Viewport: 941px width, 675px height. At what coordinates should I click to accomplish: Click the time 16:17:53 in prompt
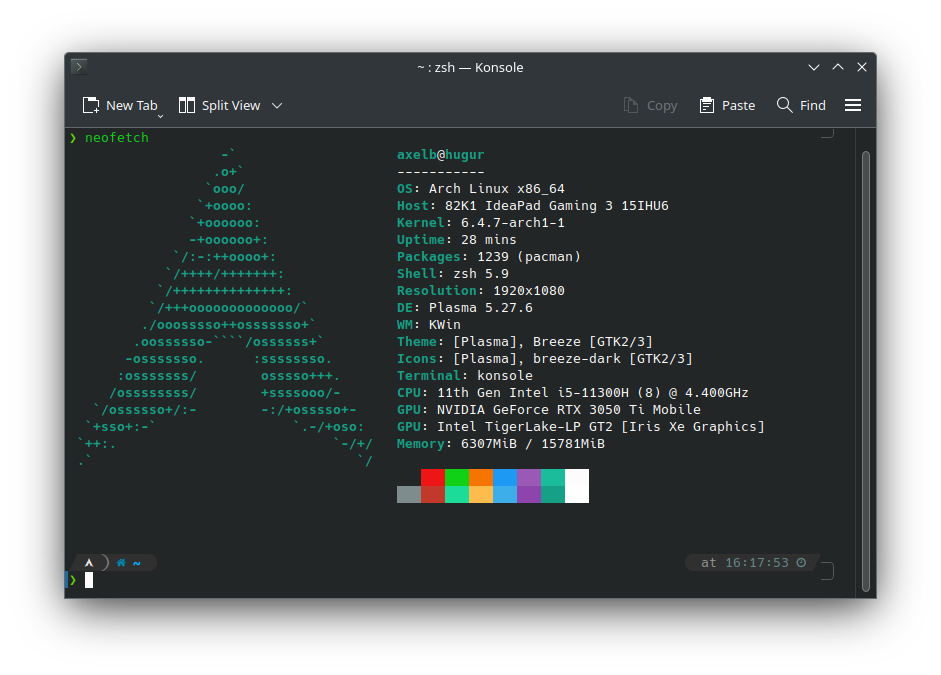coord(757,563)
